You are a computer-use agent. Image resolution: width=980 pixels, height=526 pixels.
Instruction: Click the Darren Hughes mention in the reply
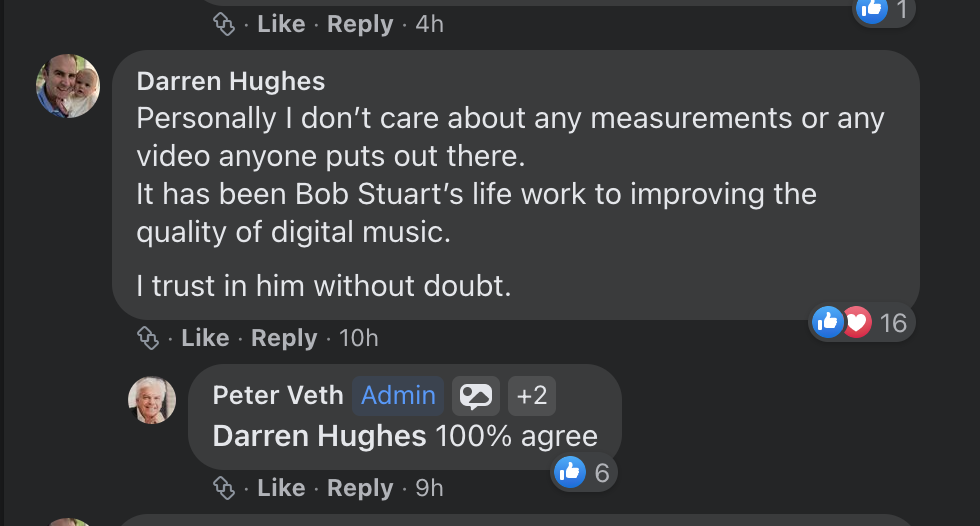(x=319, y=436)
